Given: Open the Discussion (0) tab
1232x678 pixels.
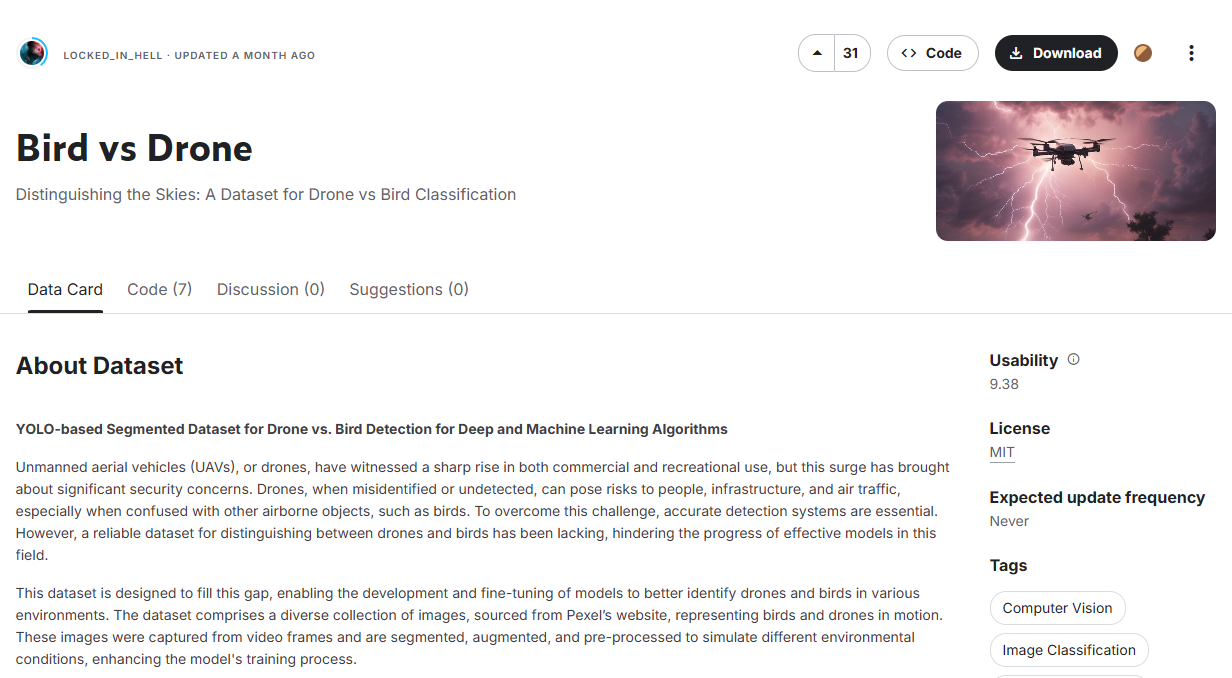Looking at the screenshot, I should (x=270, y=289).
